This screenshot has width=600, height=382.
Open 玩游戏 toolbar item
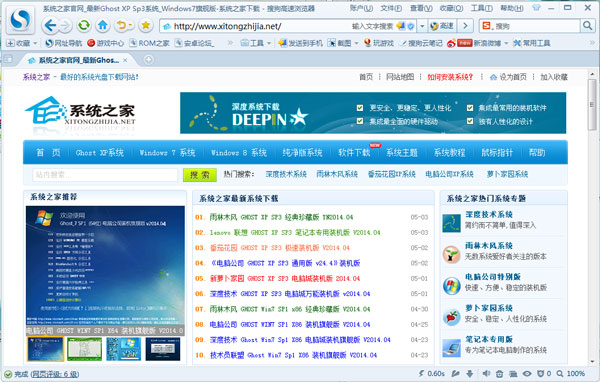379,43
